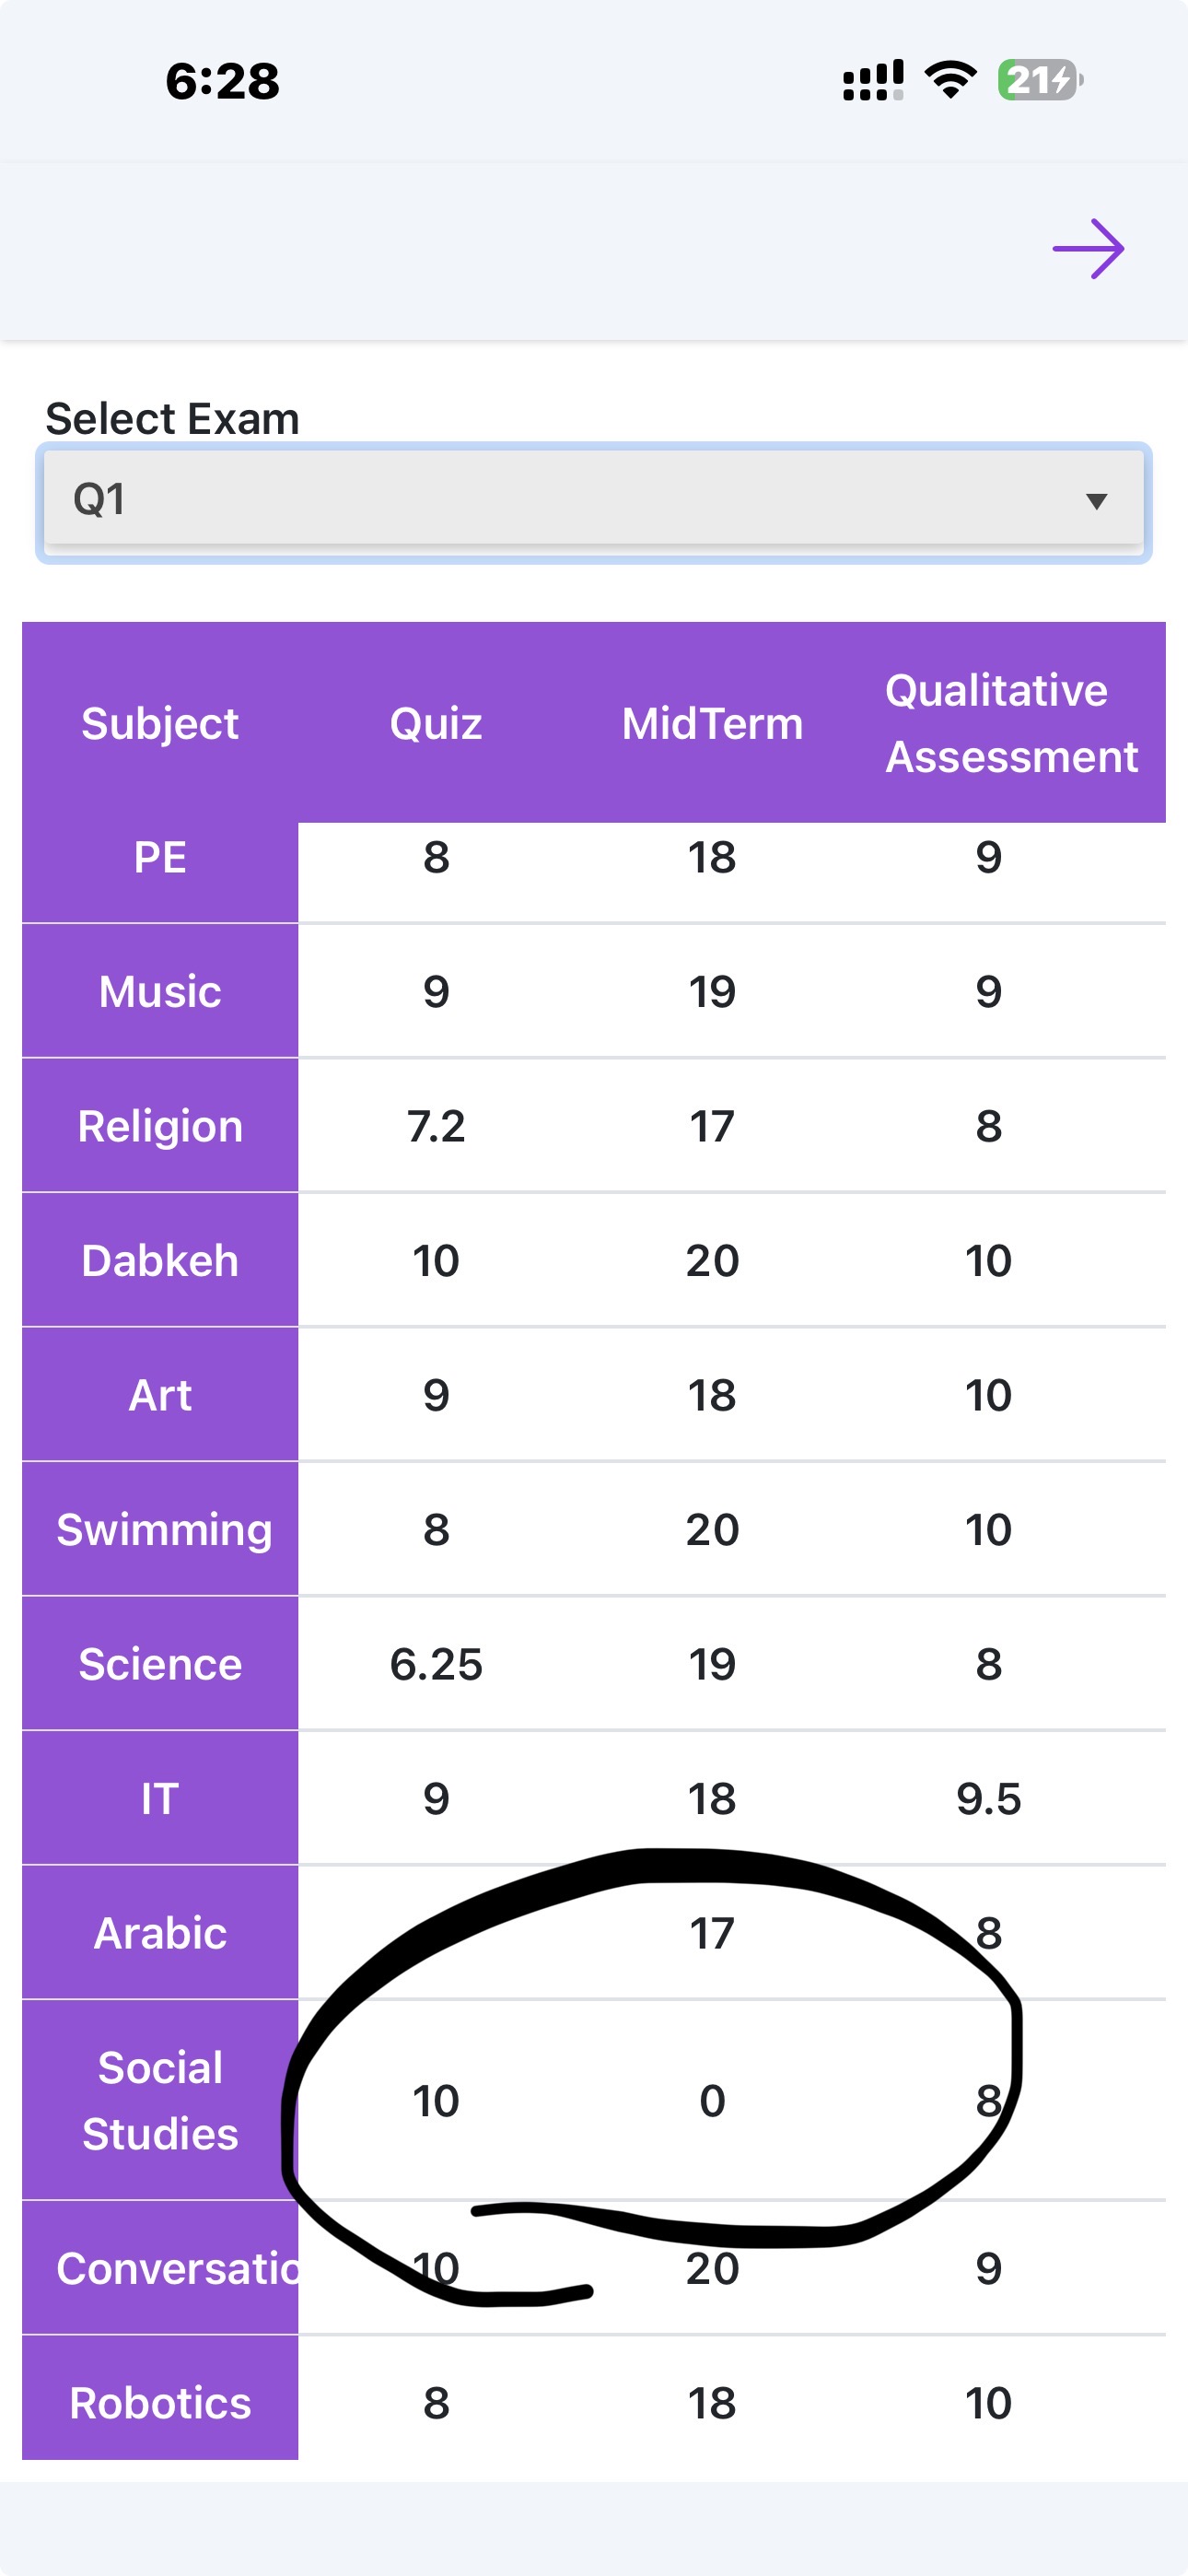Tap the Qualitative Assessment column header
The image size is (1188, 2576).
(1010, 723)
